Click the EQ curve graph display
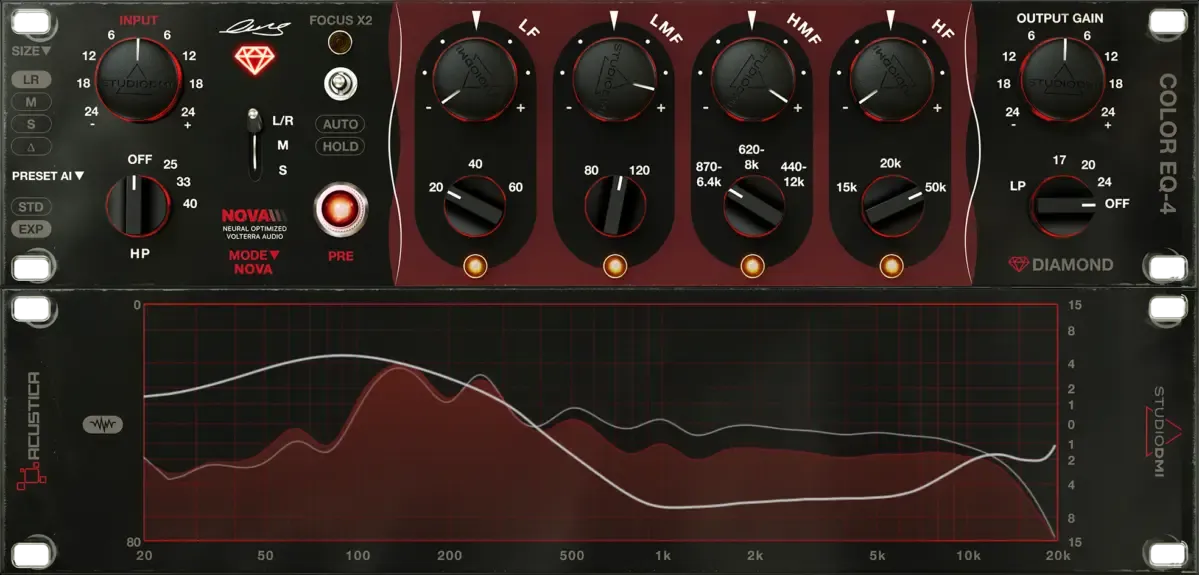 [x=600, y=422]
